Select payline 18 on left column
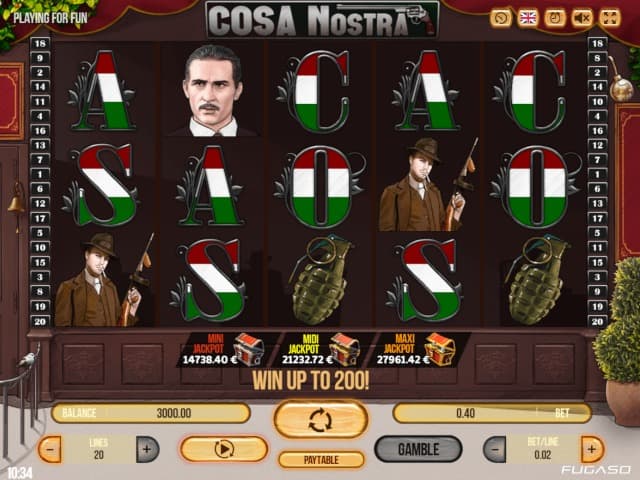Image resolution: width=640 pixels, height=480 pixels. pos(40,43)
